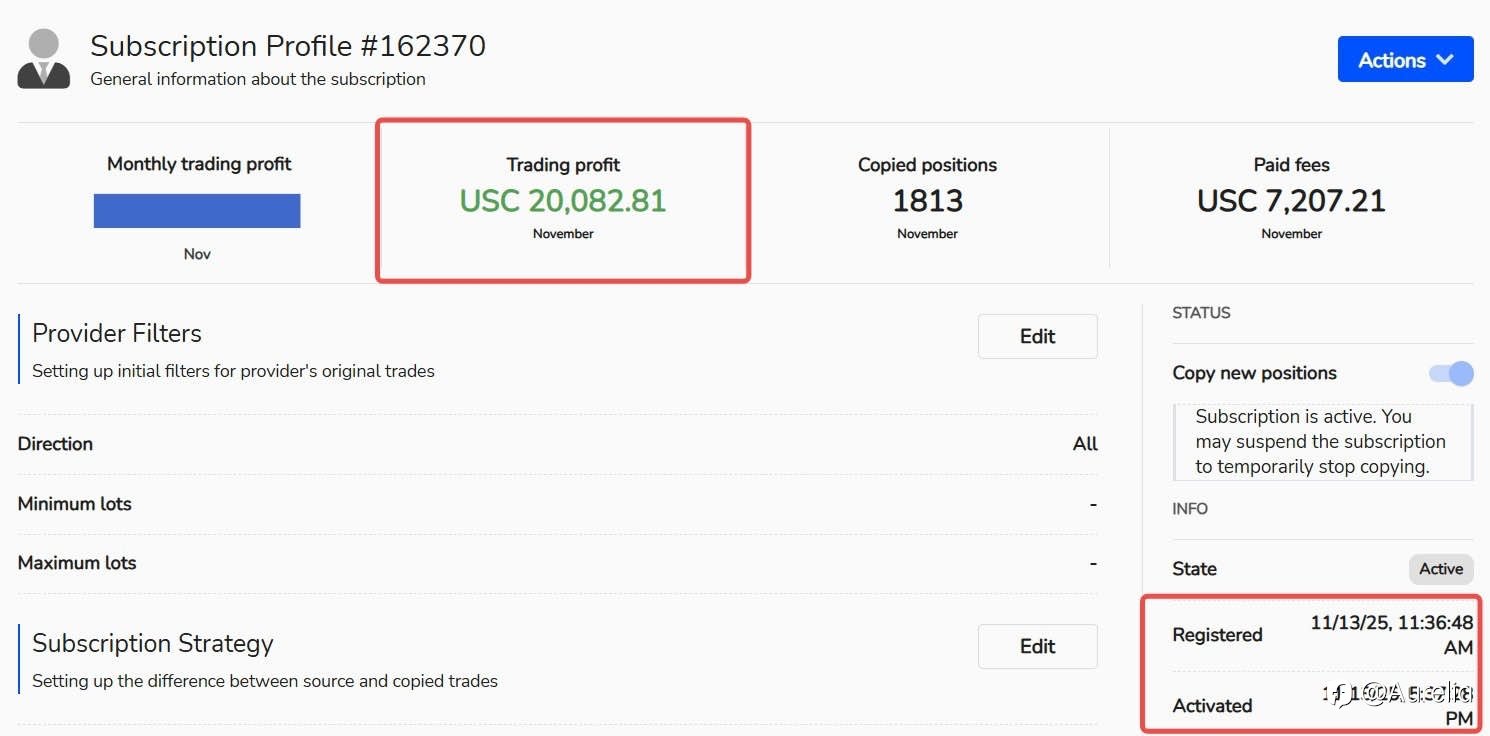Click the Paid fees USC 7,207.21 value
Image resolution: width=1490 pixels, height=736 pixels.
tap(1291, 201)
